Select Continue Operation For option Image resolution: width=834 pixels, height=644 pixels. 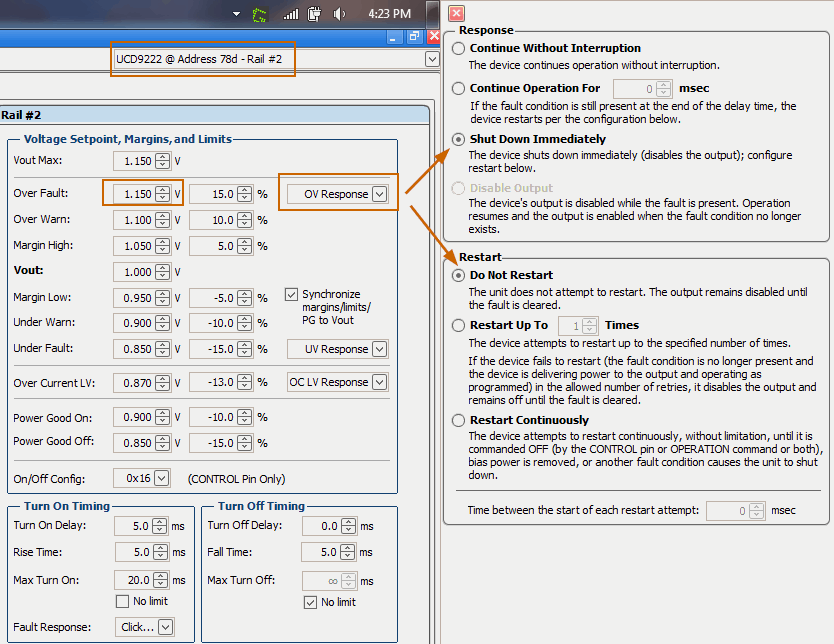458,88
